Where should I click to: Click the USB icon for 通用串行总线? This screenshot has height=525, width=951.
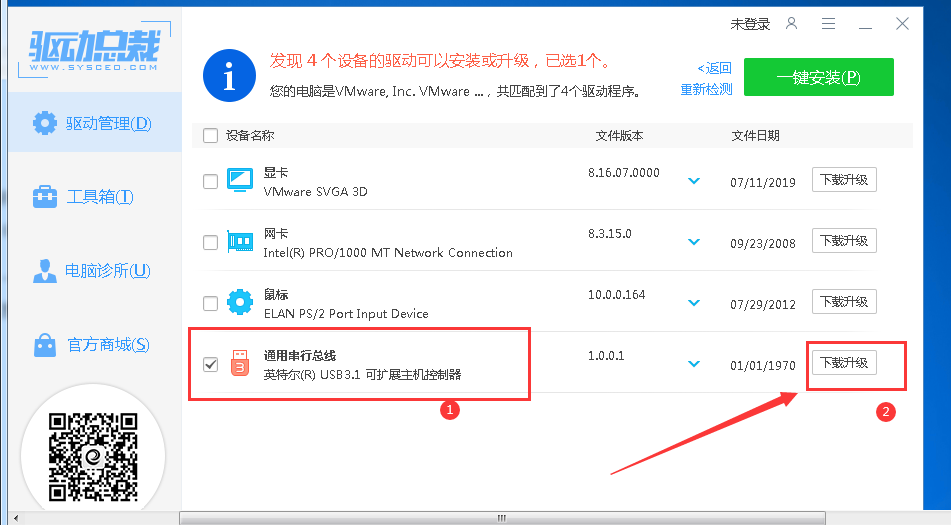click(x=240, y=363)
